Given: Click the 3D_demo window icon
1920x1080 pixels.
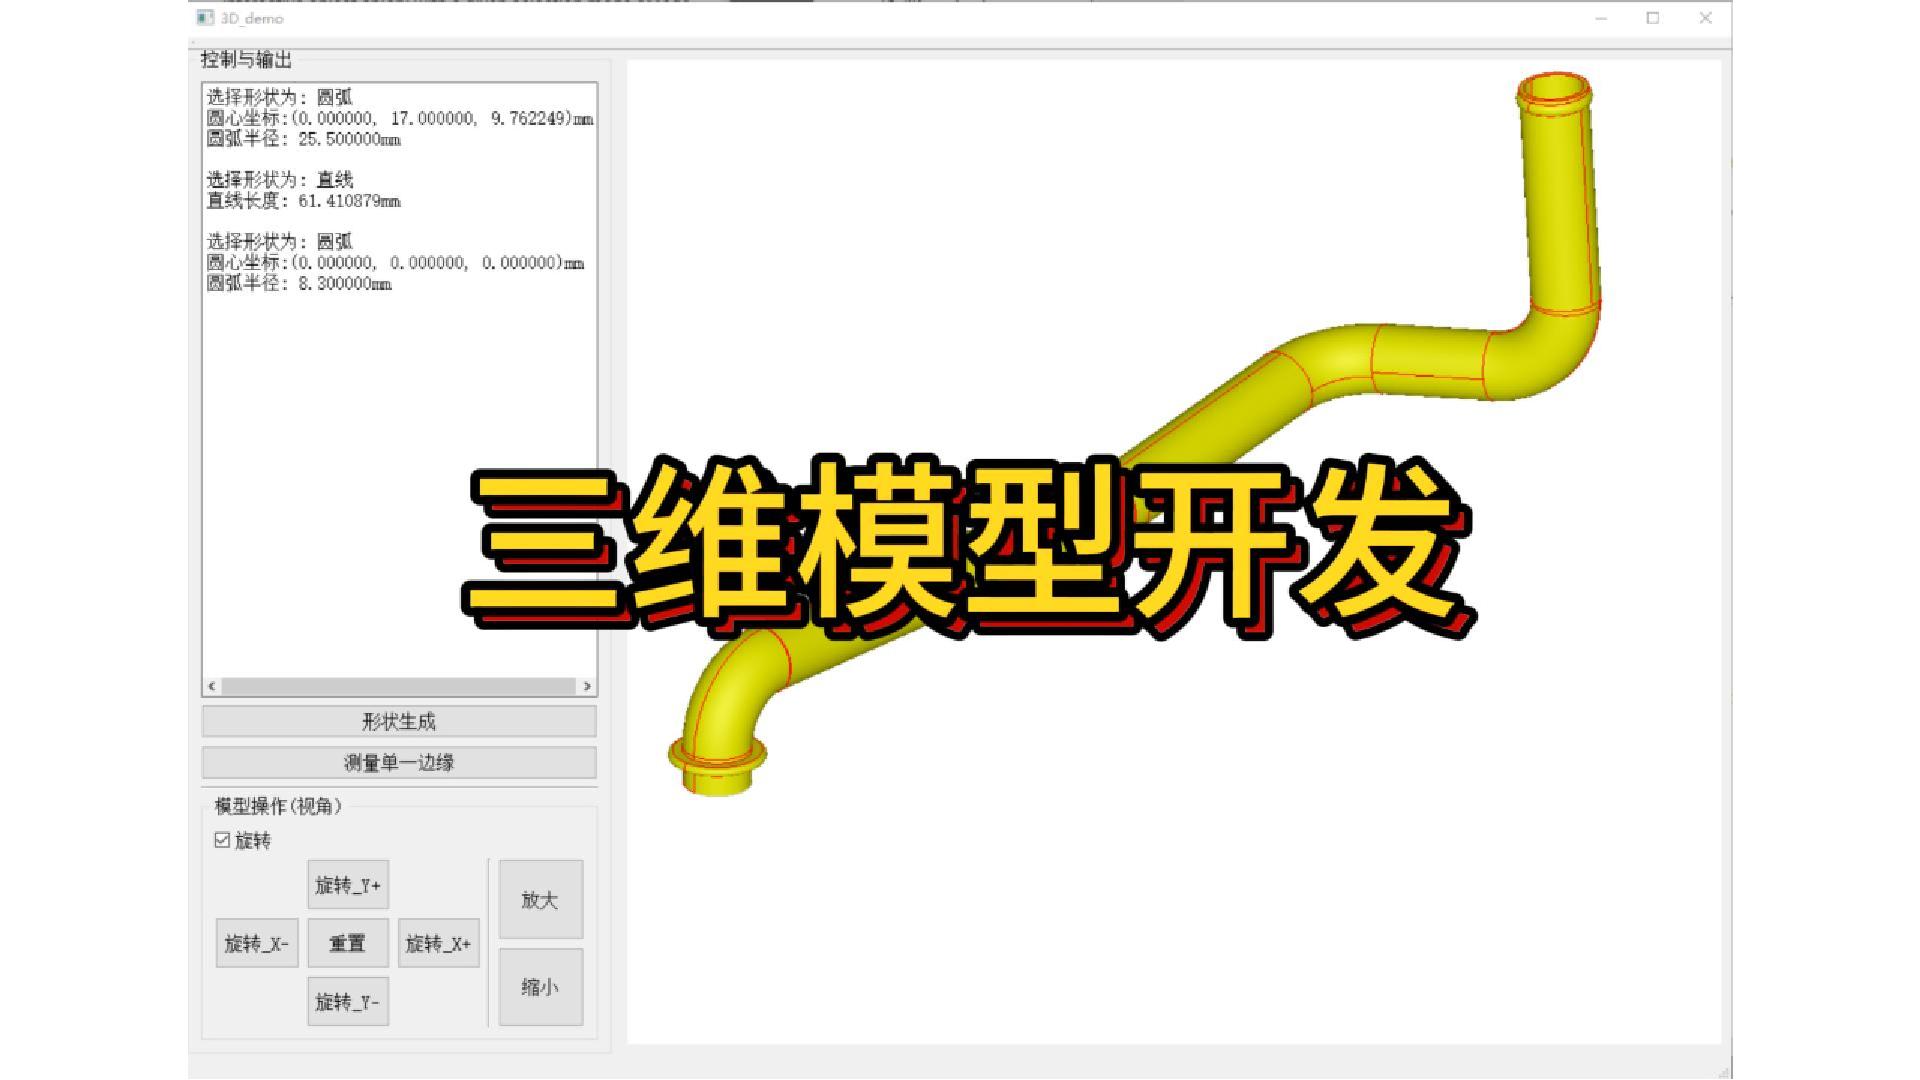Looking at the screenshot, I should pos(205,18).
